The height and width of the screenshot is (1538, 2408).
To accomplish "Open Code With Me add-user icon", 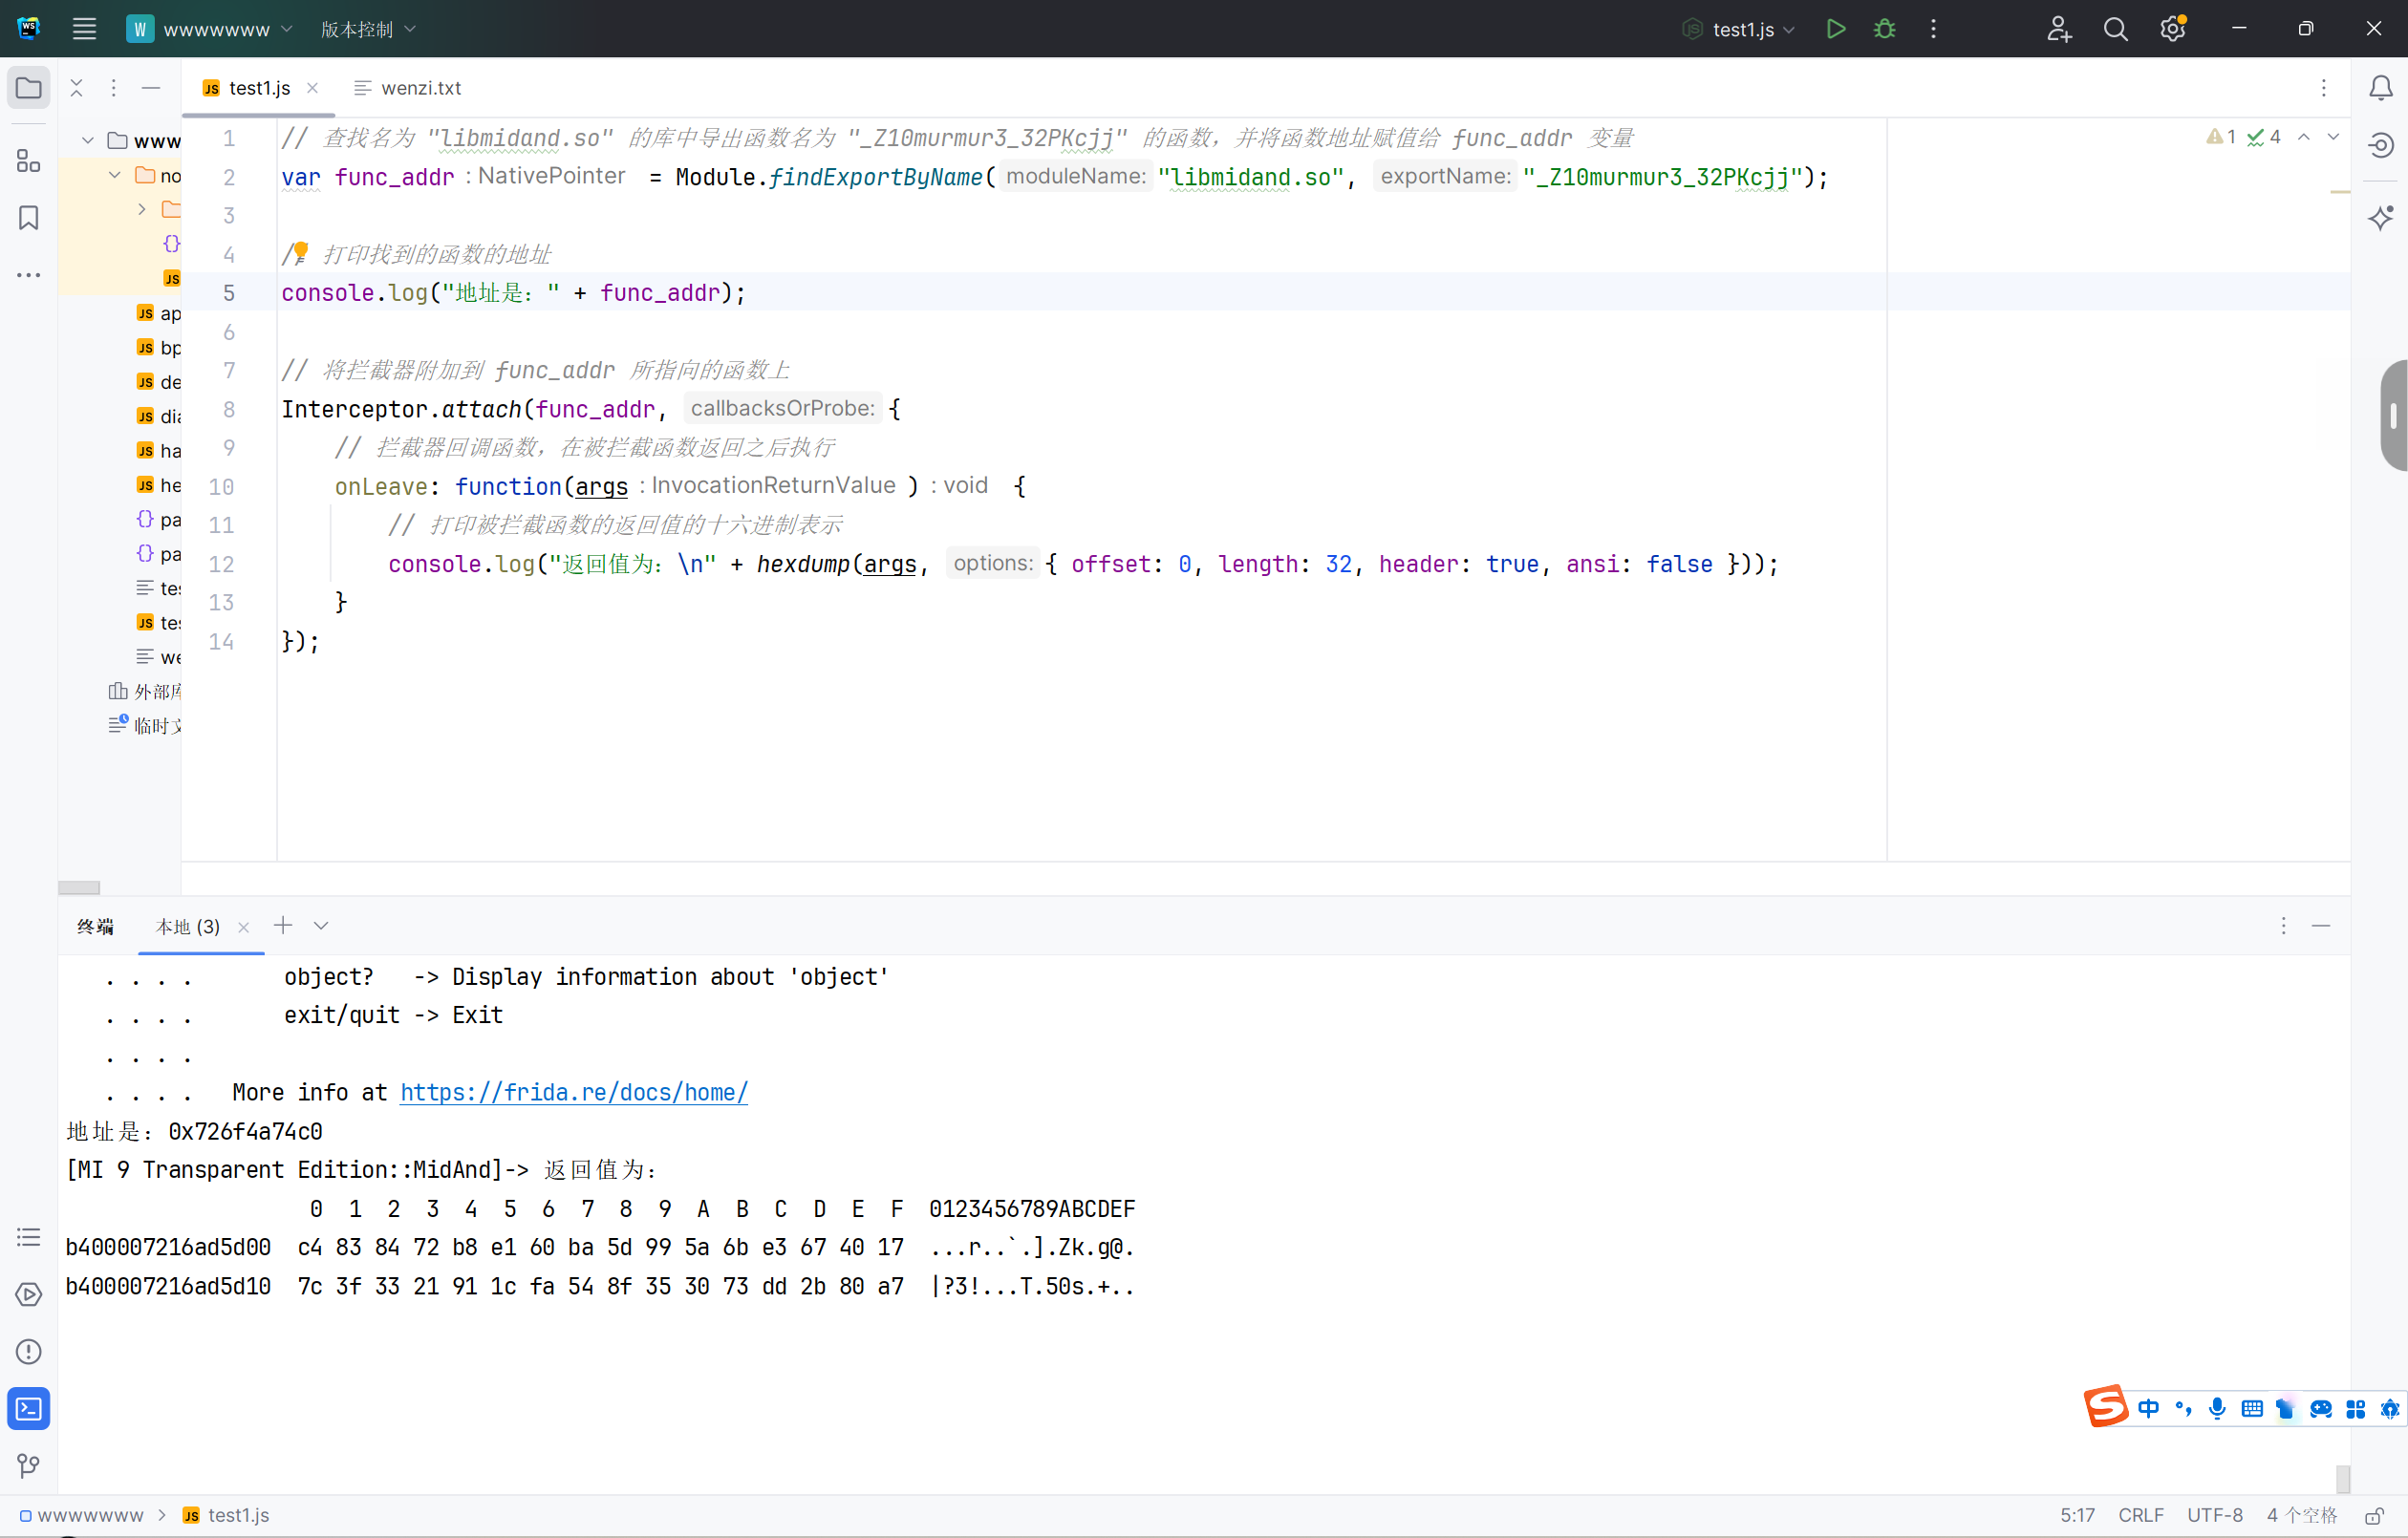I will [x=2058, y=29].
